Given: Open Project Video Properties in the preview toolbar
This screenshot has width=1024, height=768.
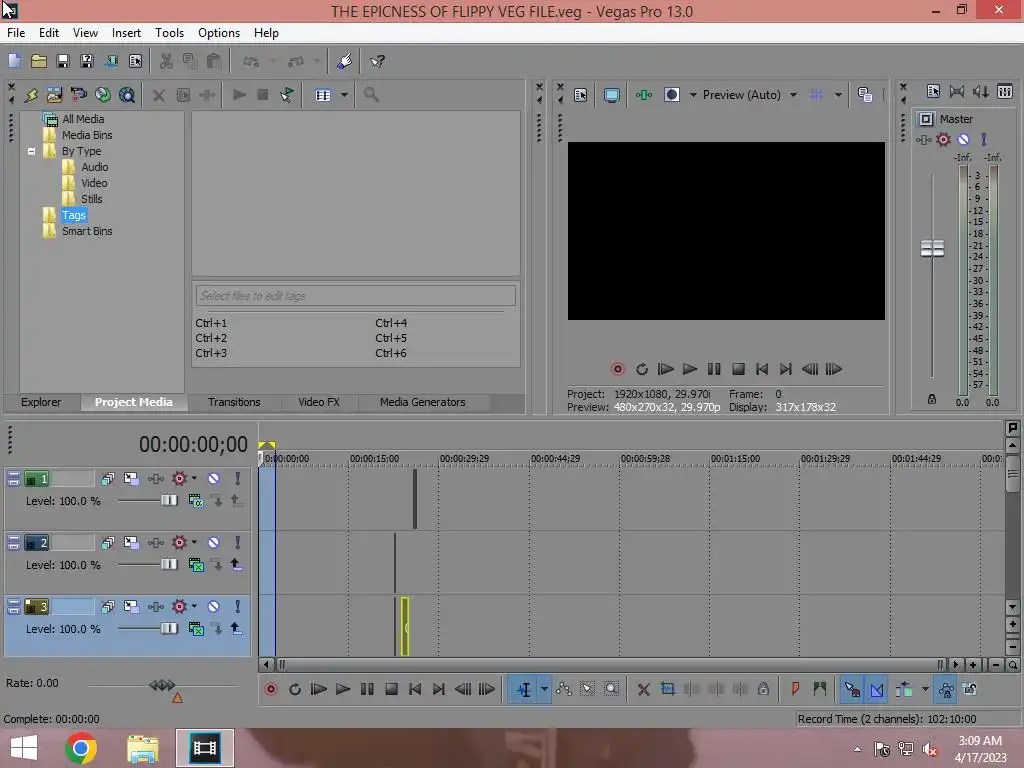Looking at the screenshot, I should pyautogui.click(x=581, y=95).
